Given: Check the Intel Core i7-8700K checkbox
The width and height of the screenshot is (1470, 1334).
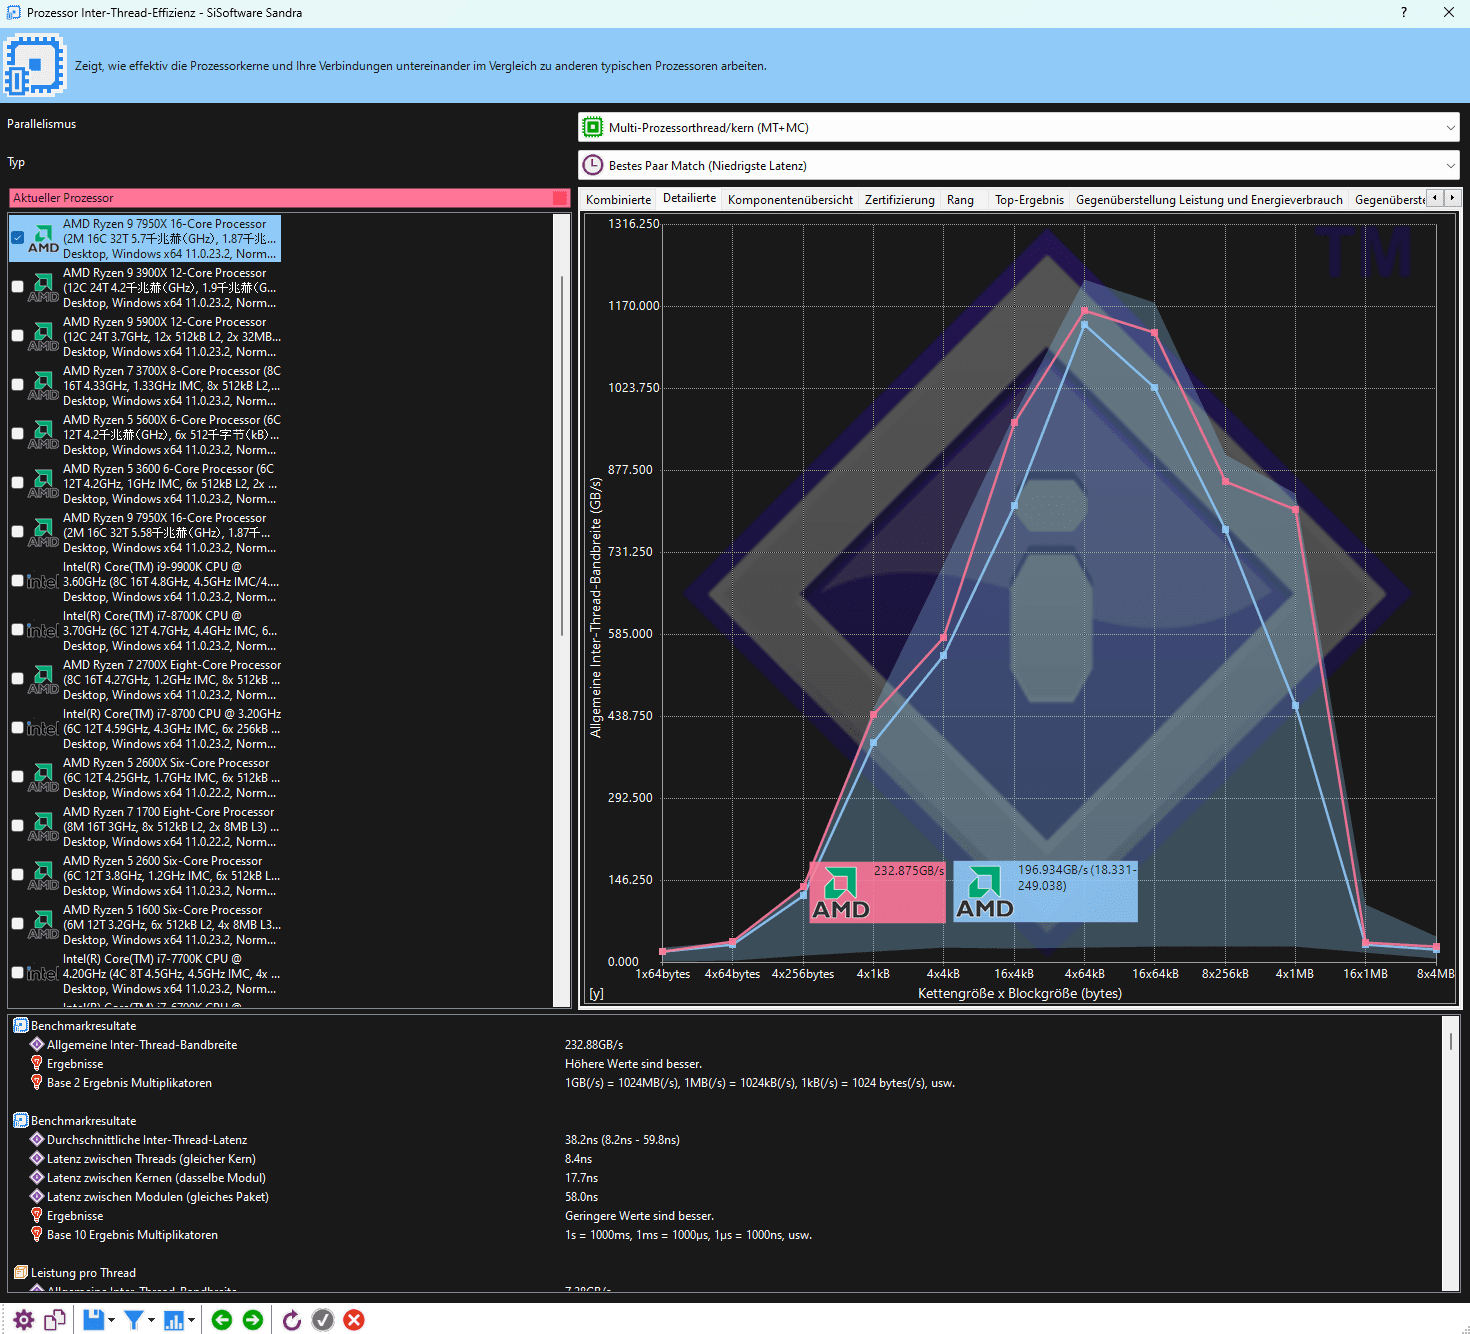Looking at the screenshot, I should [x=18, y=630].
